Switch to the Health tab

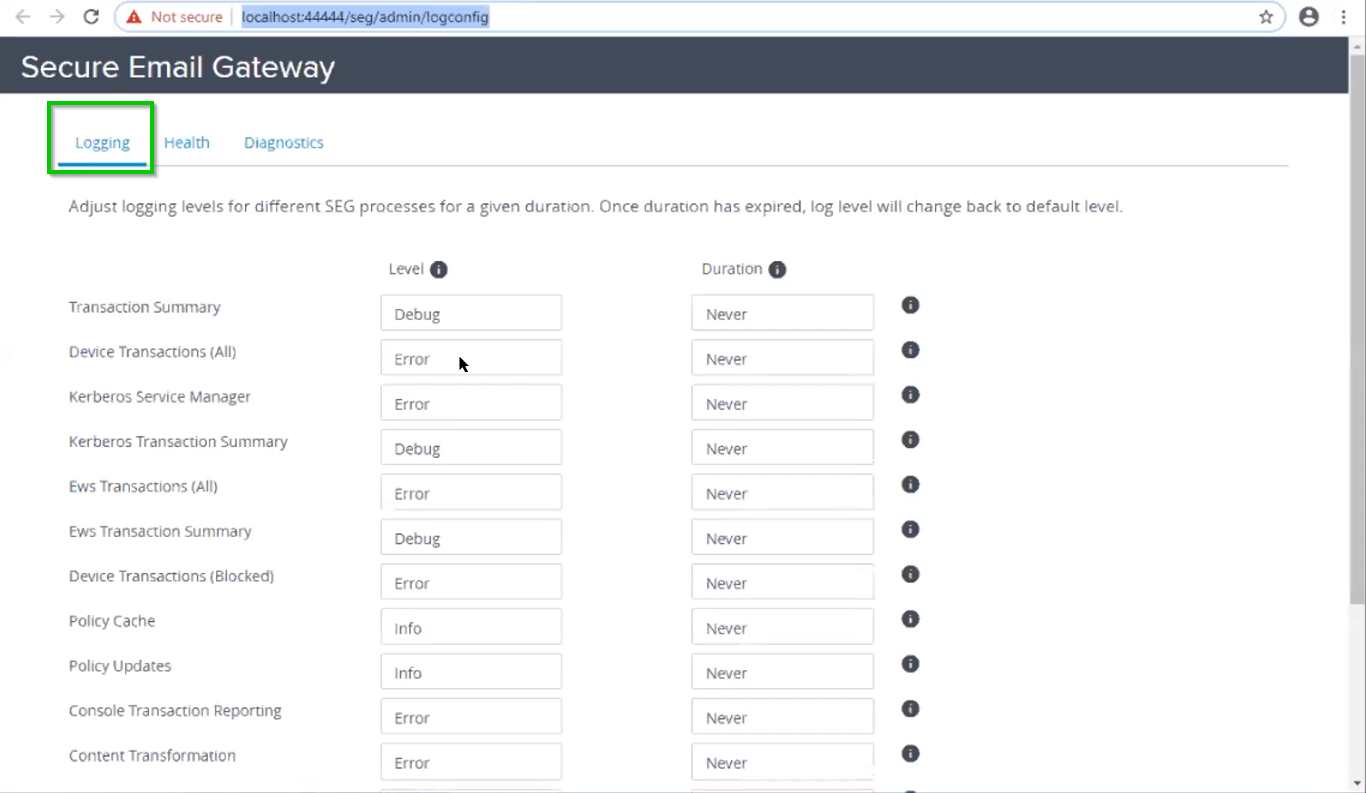pos(186,142)
